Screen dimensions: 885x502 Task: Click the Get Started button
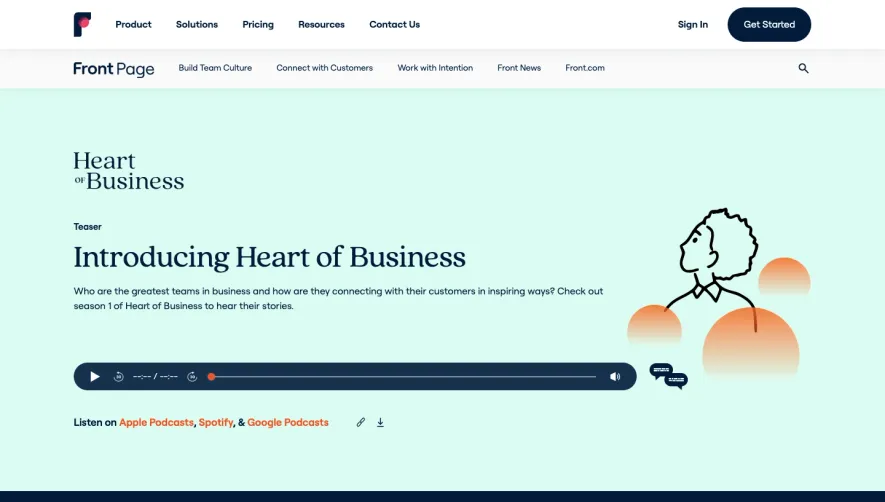click(x=769, y=24)
